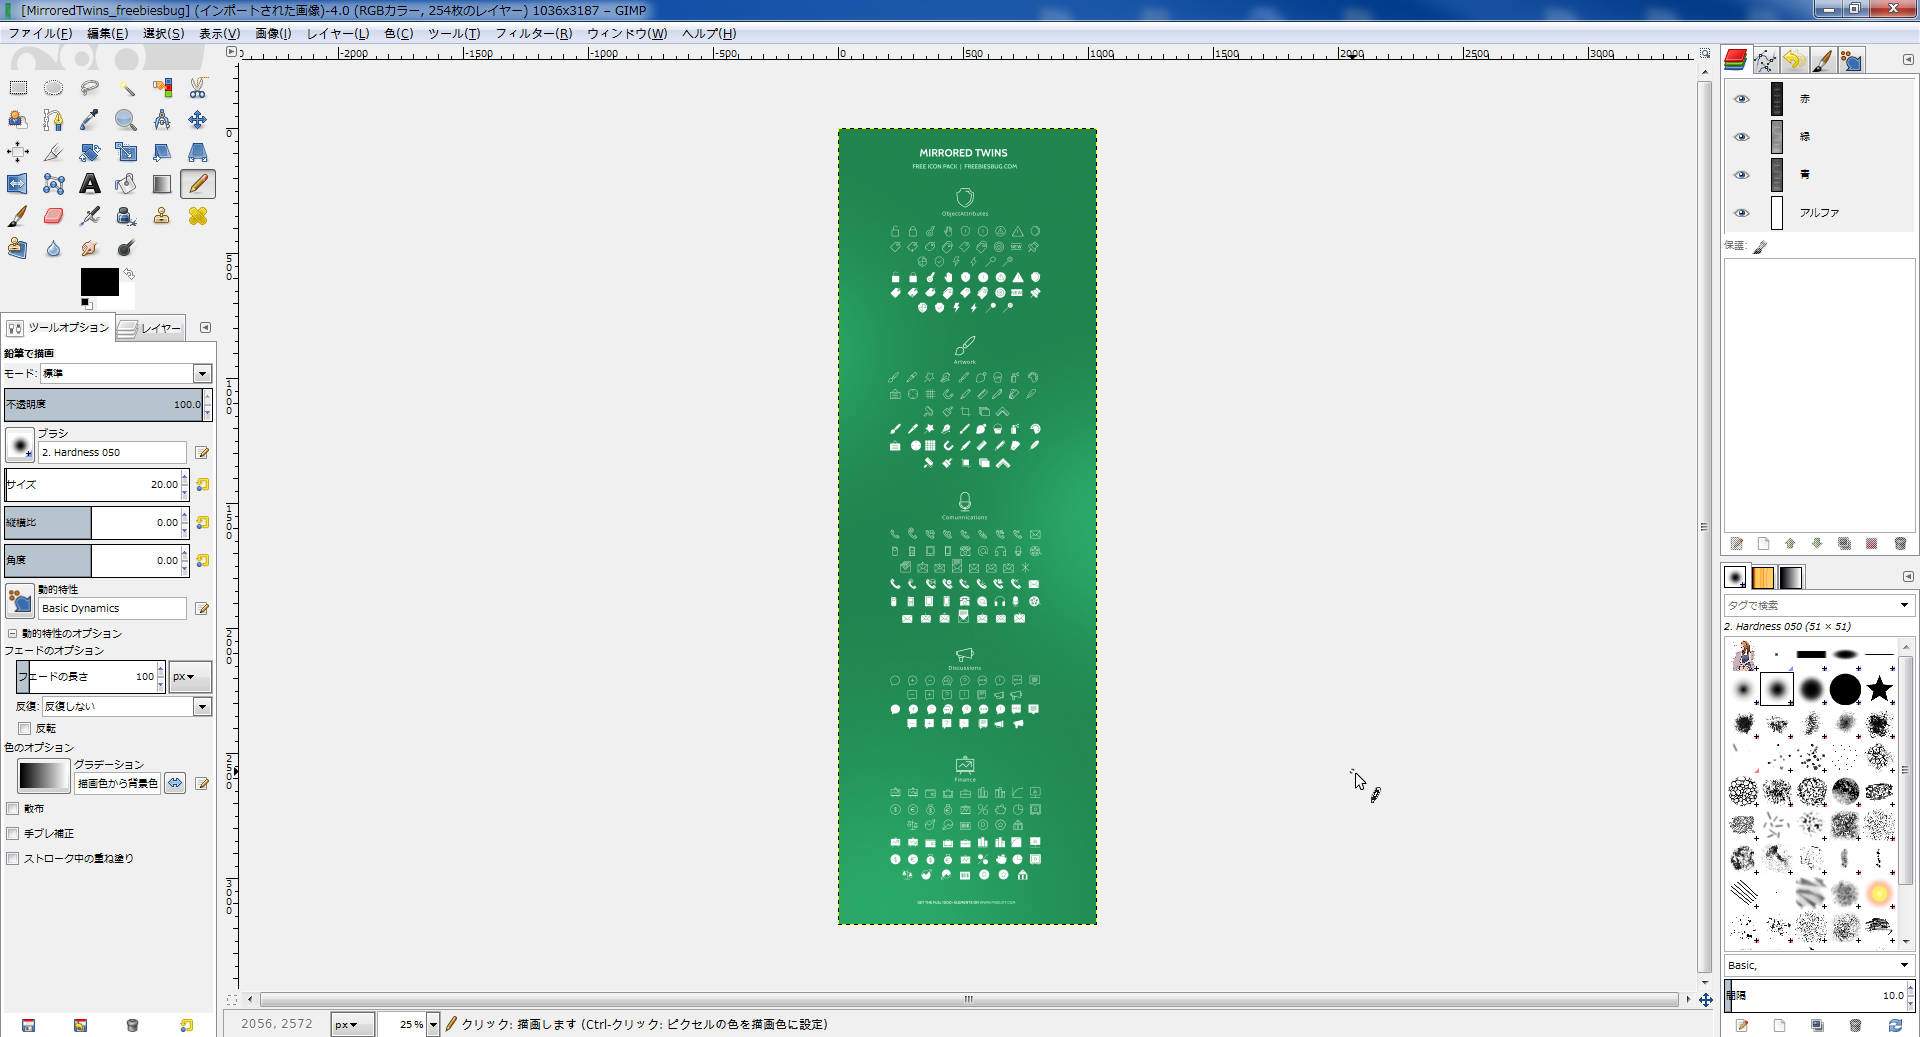Screen dimensions: 1920x1037
Task: Enable ストローク中の重ね塗り incremental checkbox
Action: (x=13, y=858)
